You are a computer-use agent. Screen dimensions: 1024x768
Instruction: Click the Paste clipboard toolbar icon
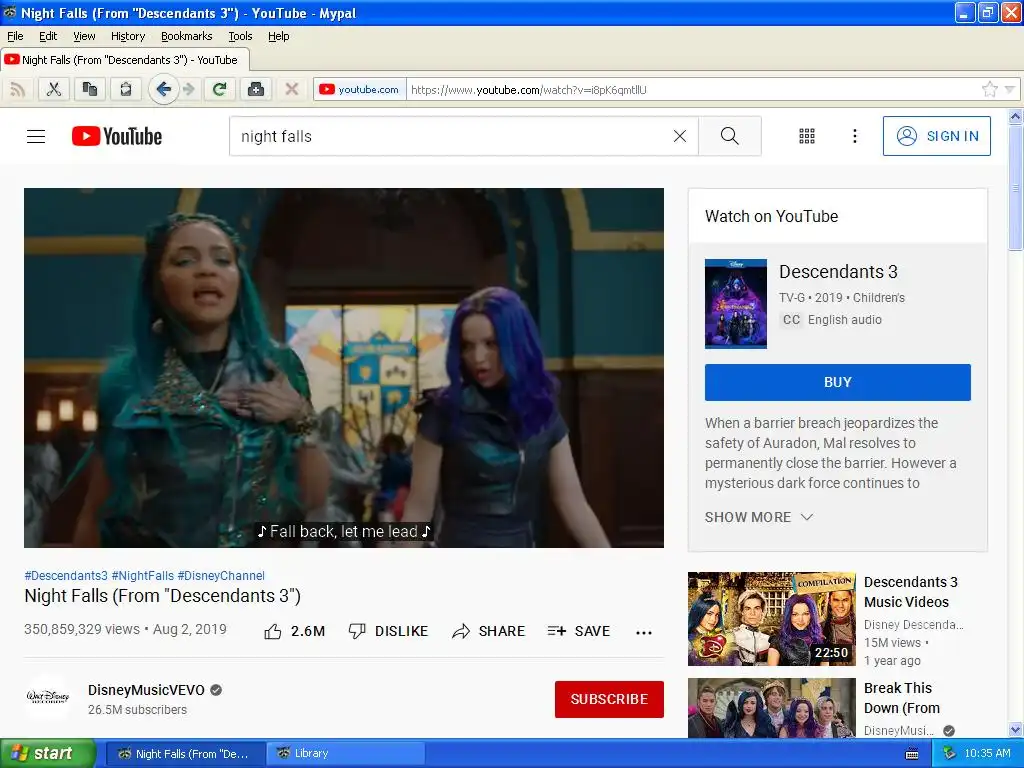tap(125, 89)
